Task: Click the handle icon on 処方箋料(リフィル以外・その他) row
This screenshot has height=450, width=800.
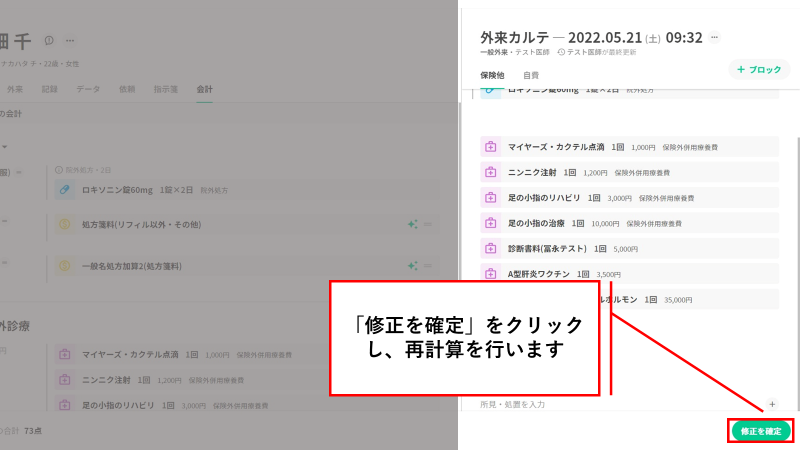Action: [x=428, y=224]
